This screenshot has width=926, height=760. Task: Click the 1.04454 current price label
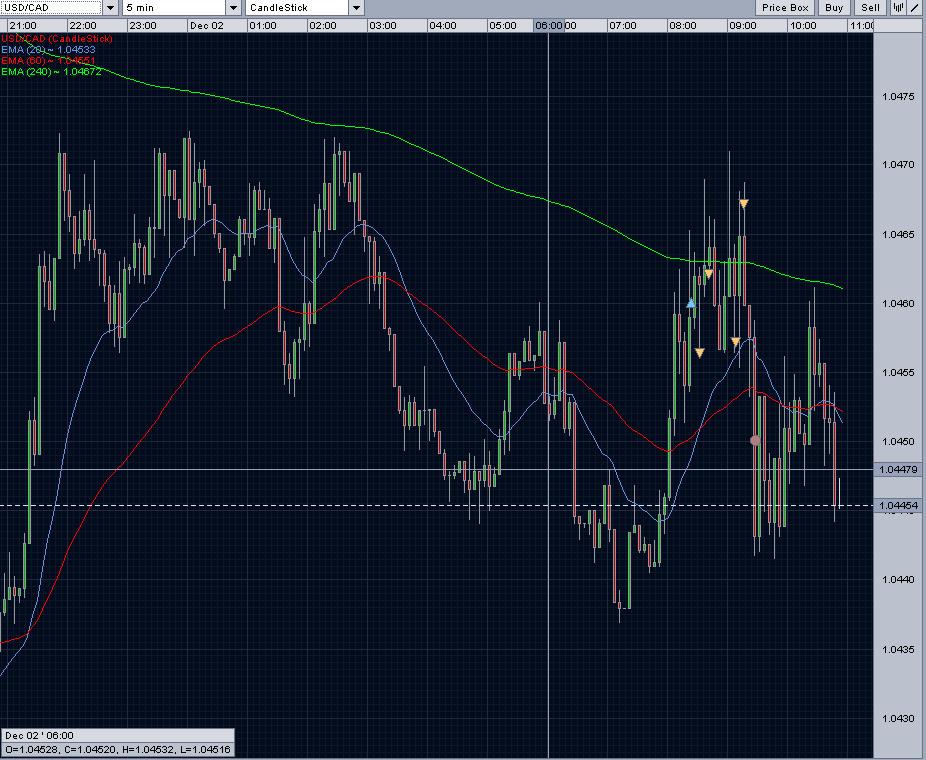pos(898,506)
